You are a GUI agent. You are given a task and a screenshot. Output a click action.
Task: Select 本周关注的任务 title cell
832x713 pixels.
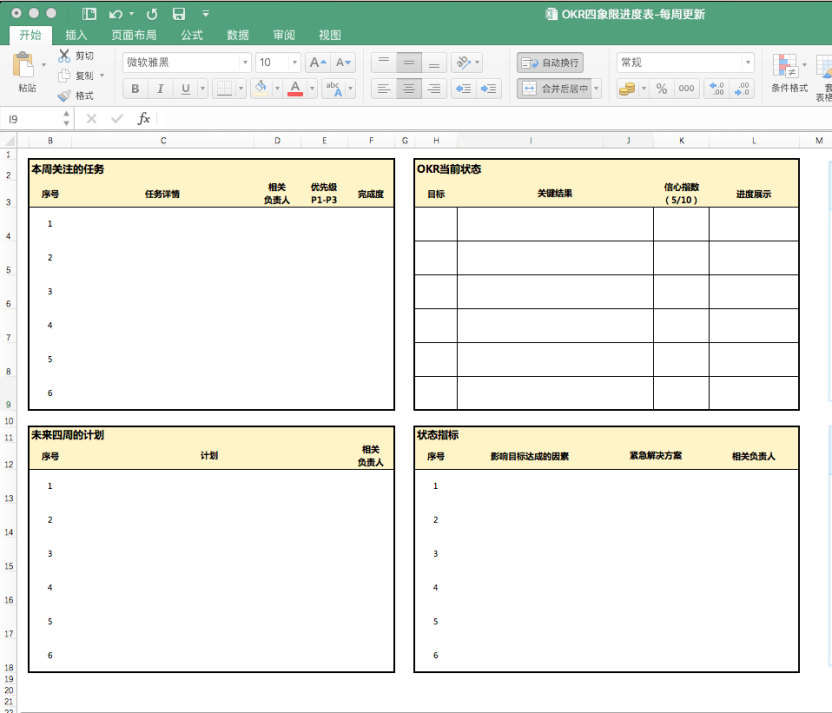pos(68,169)
